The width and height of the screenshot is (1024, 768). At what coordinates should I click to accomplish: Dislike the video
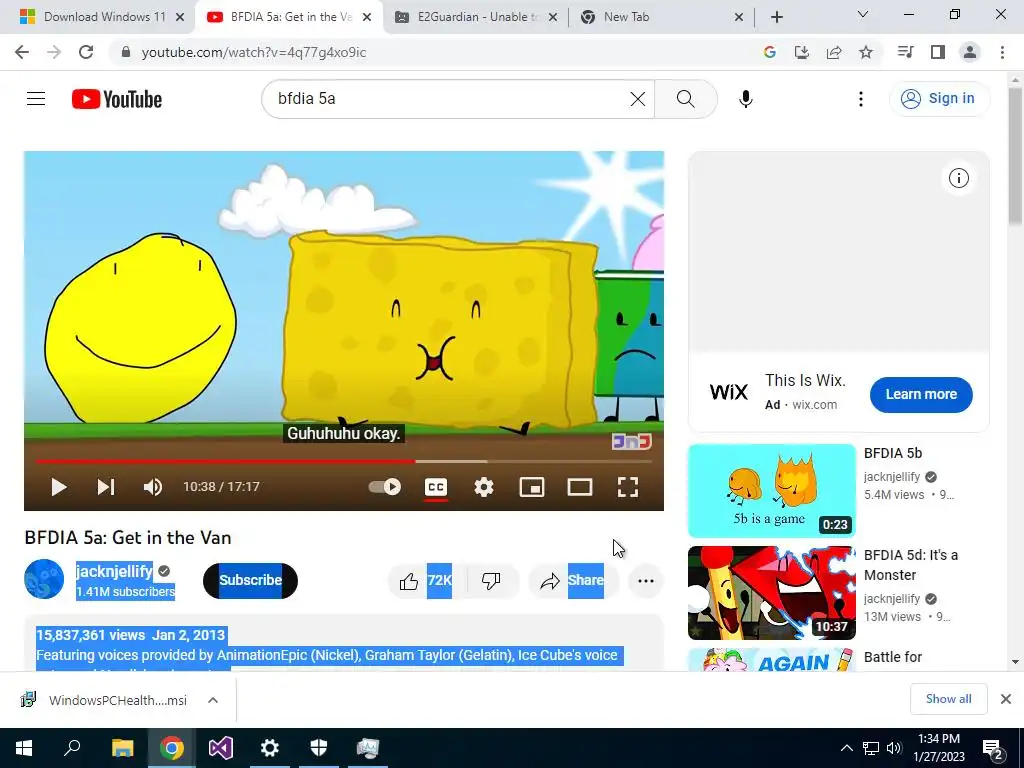tap(491, 581)
